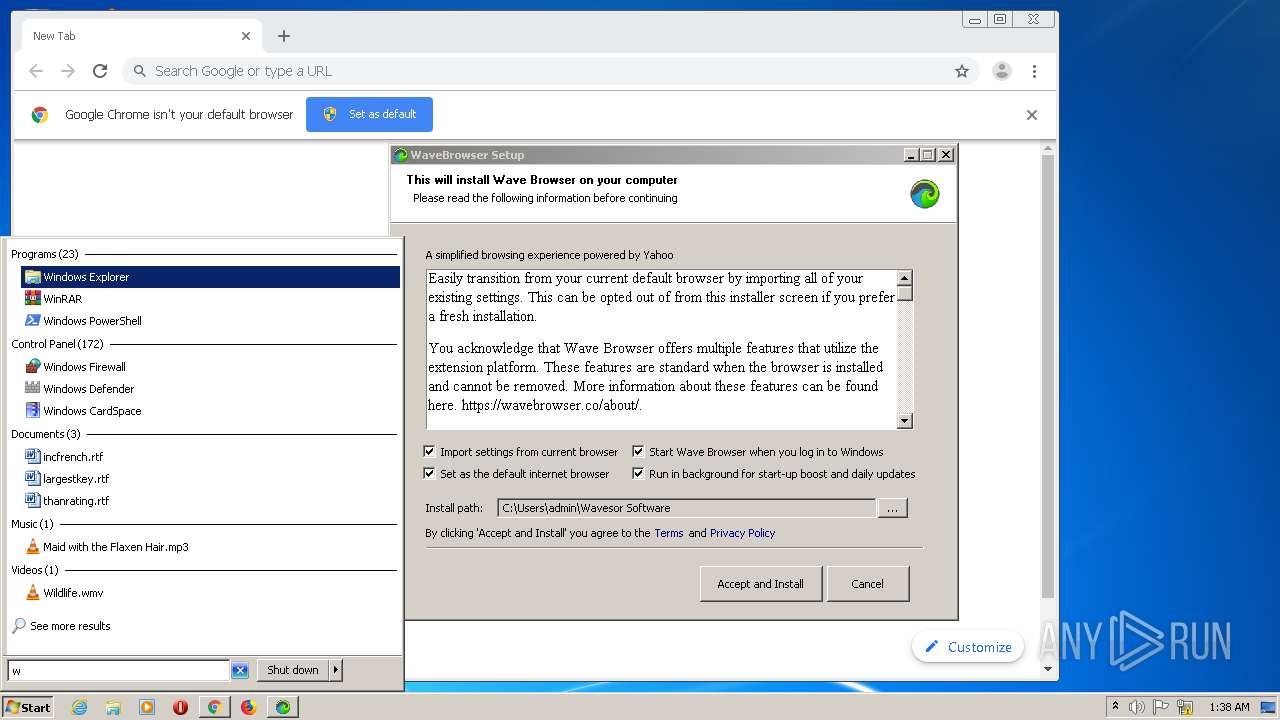Viewport: 1280px width, 720px height.
Task: Click the Documents (3) group header
Action: 46,434
